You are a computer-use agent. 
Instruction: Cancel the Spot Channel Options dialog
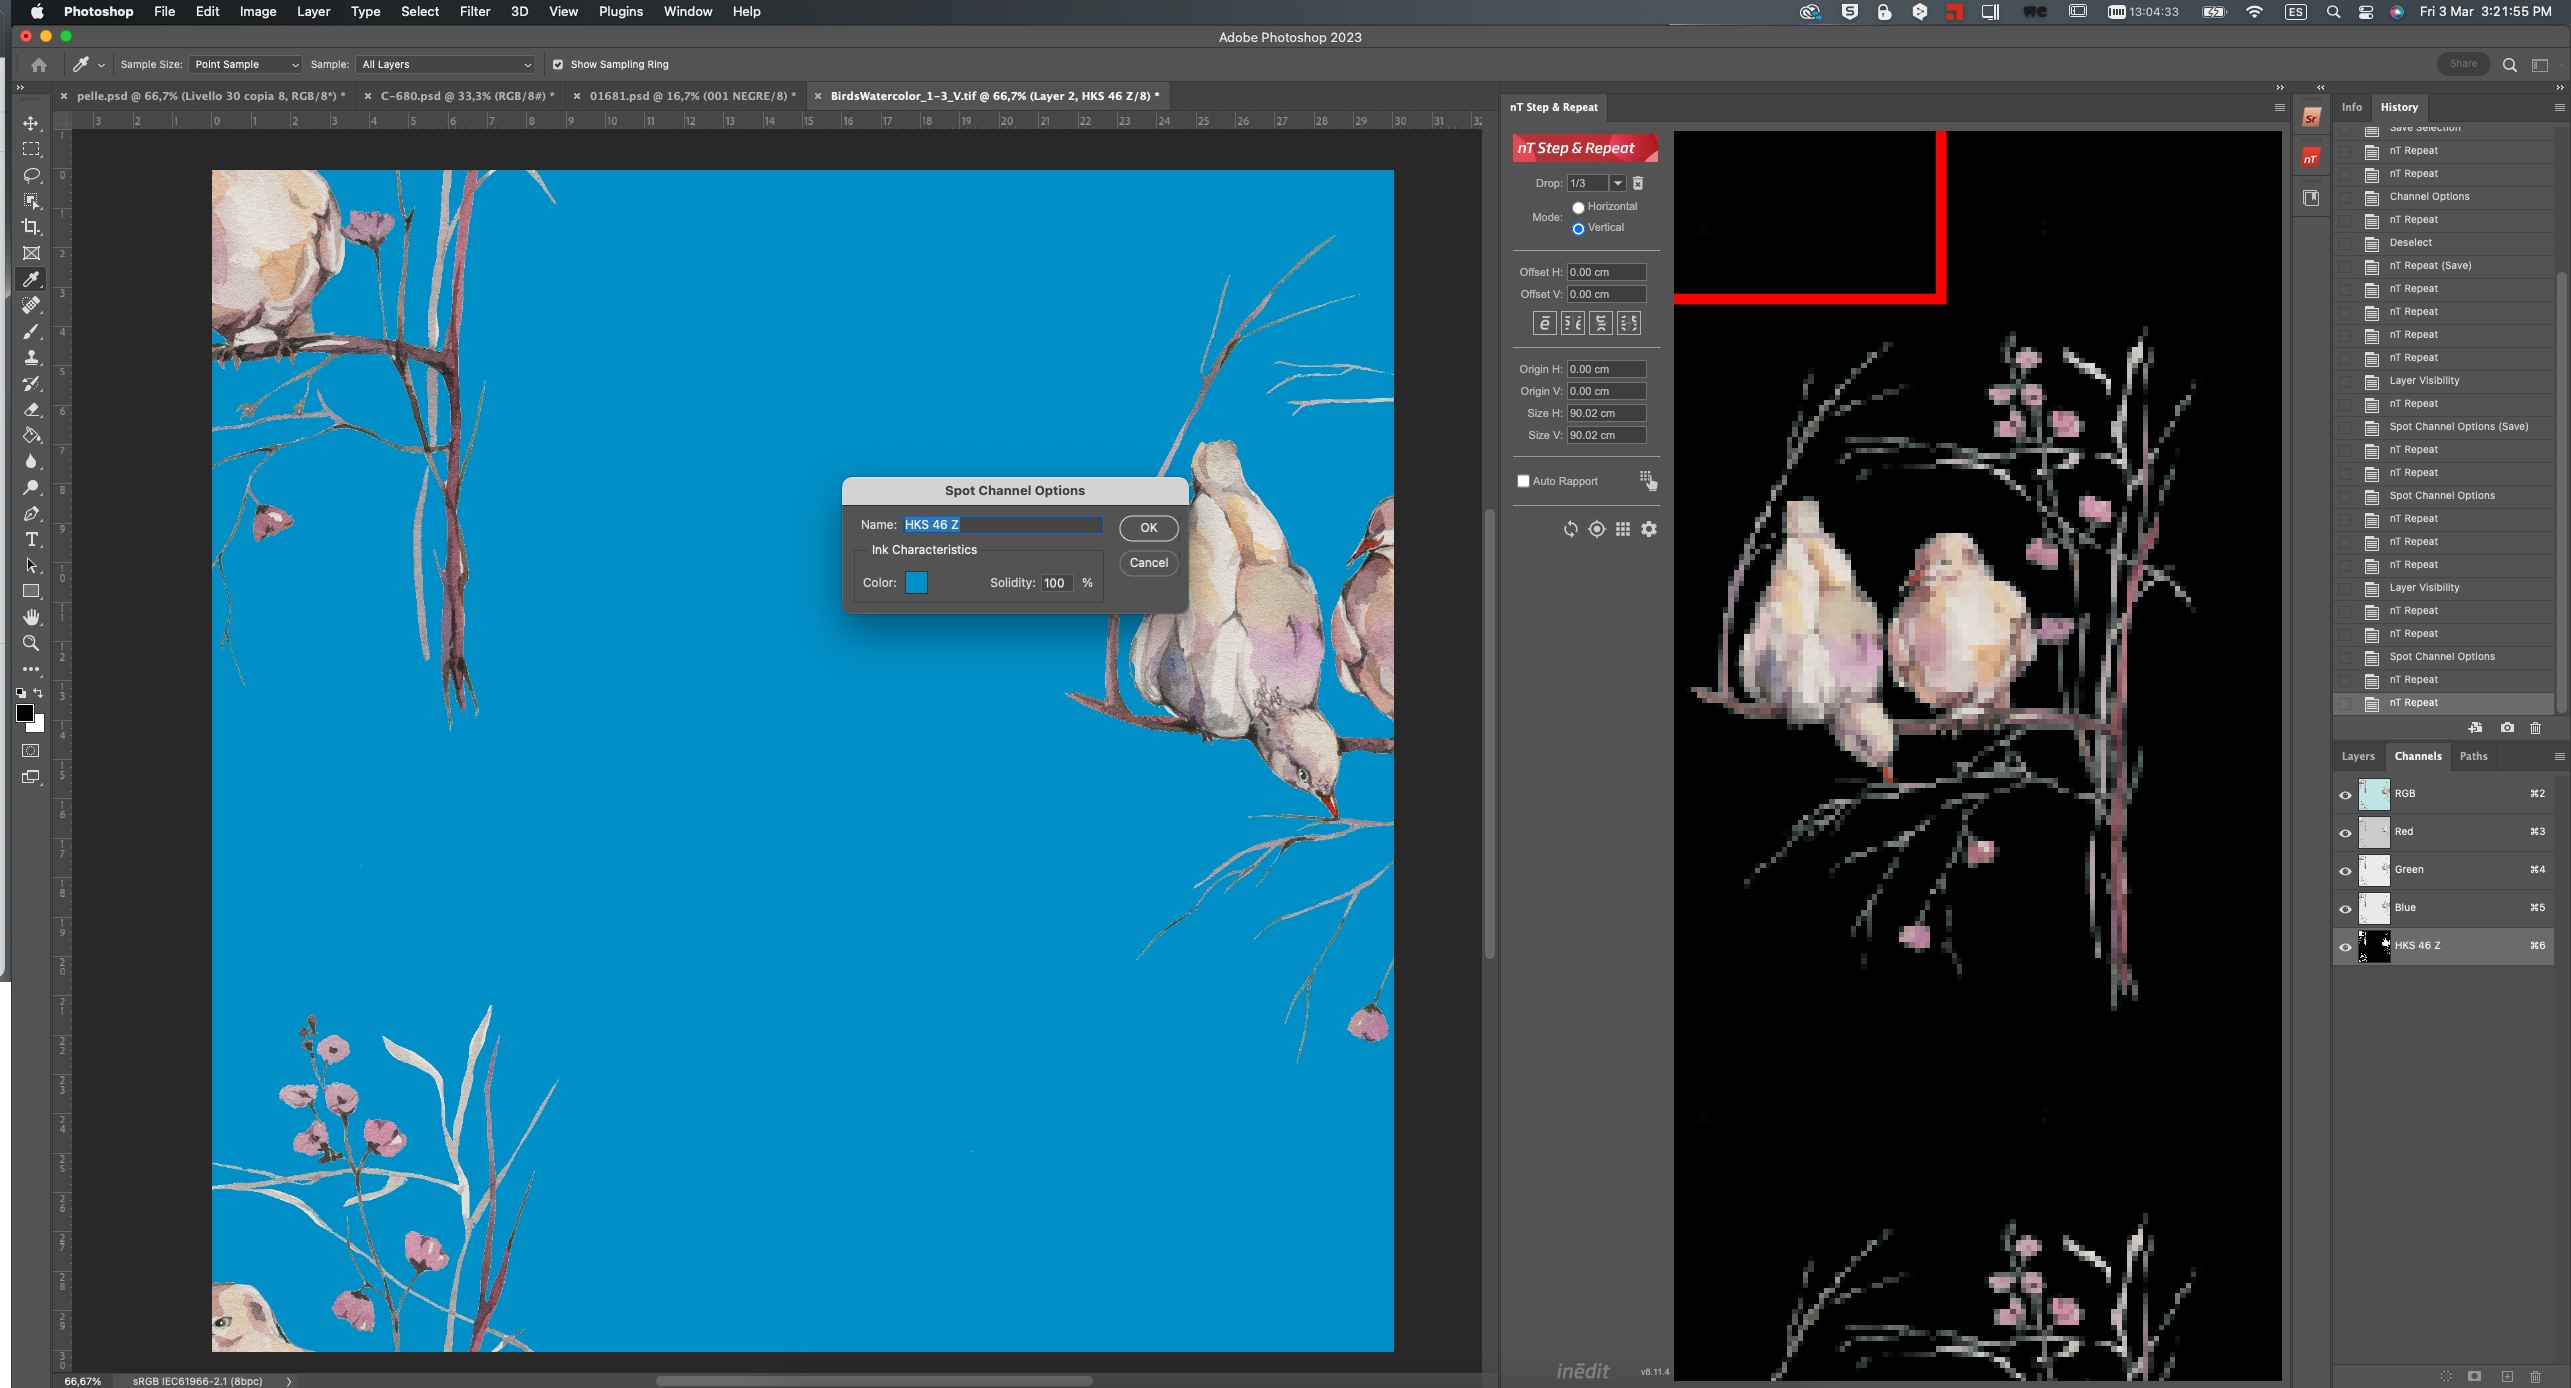point(1148,562)
